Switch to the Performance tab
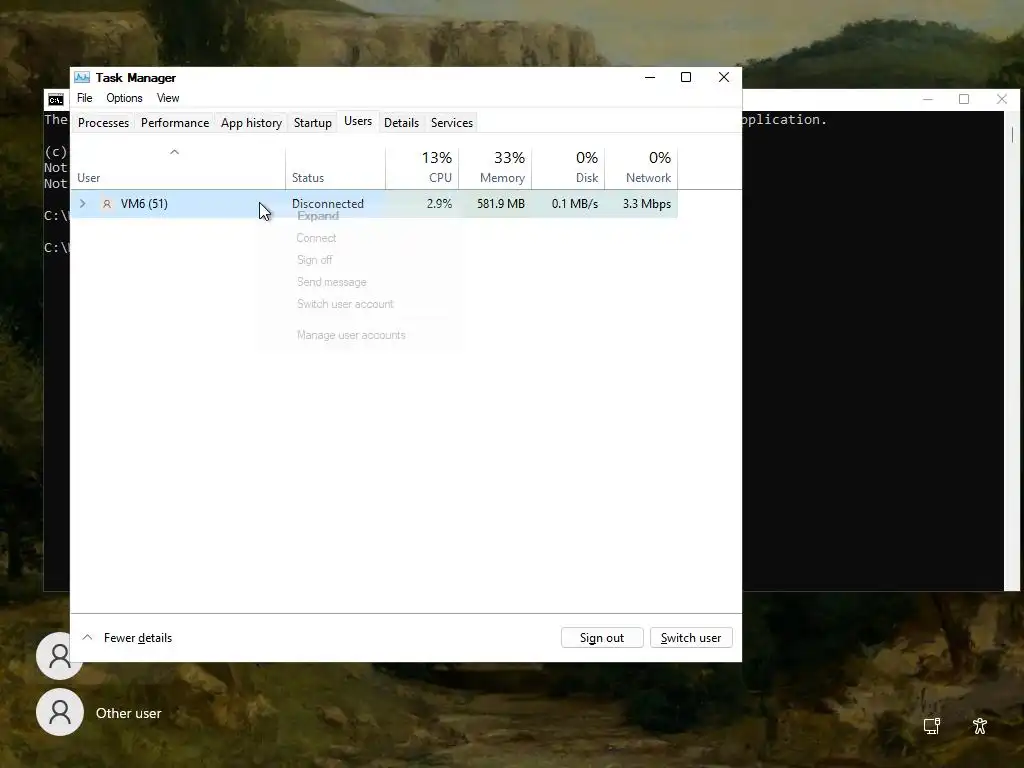The height and width of the screenshot is (768, 1024). pyautogui.click(x=175, y=123)
